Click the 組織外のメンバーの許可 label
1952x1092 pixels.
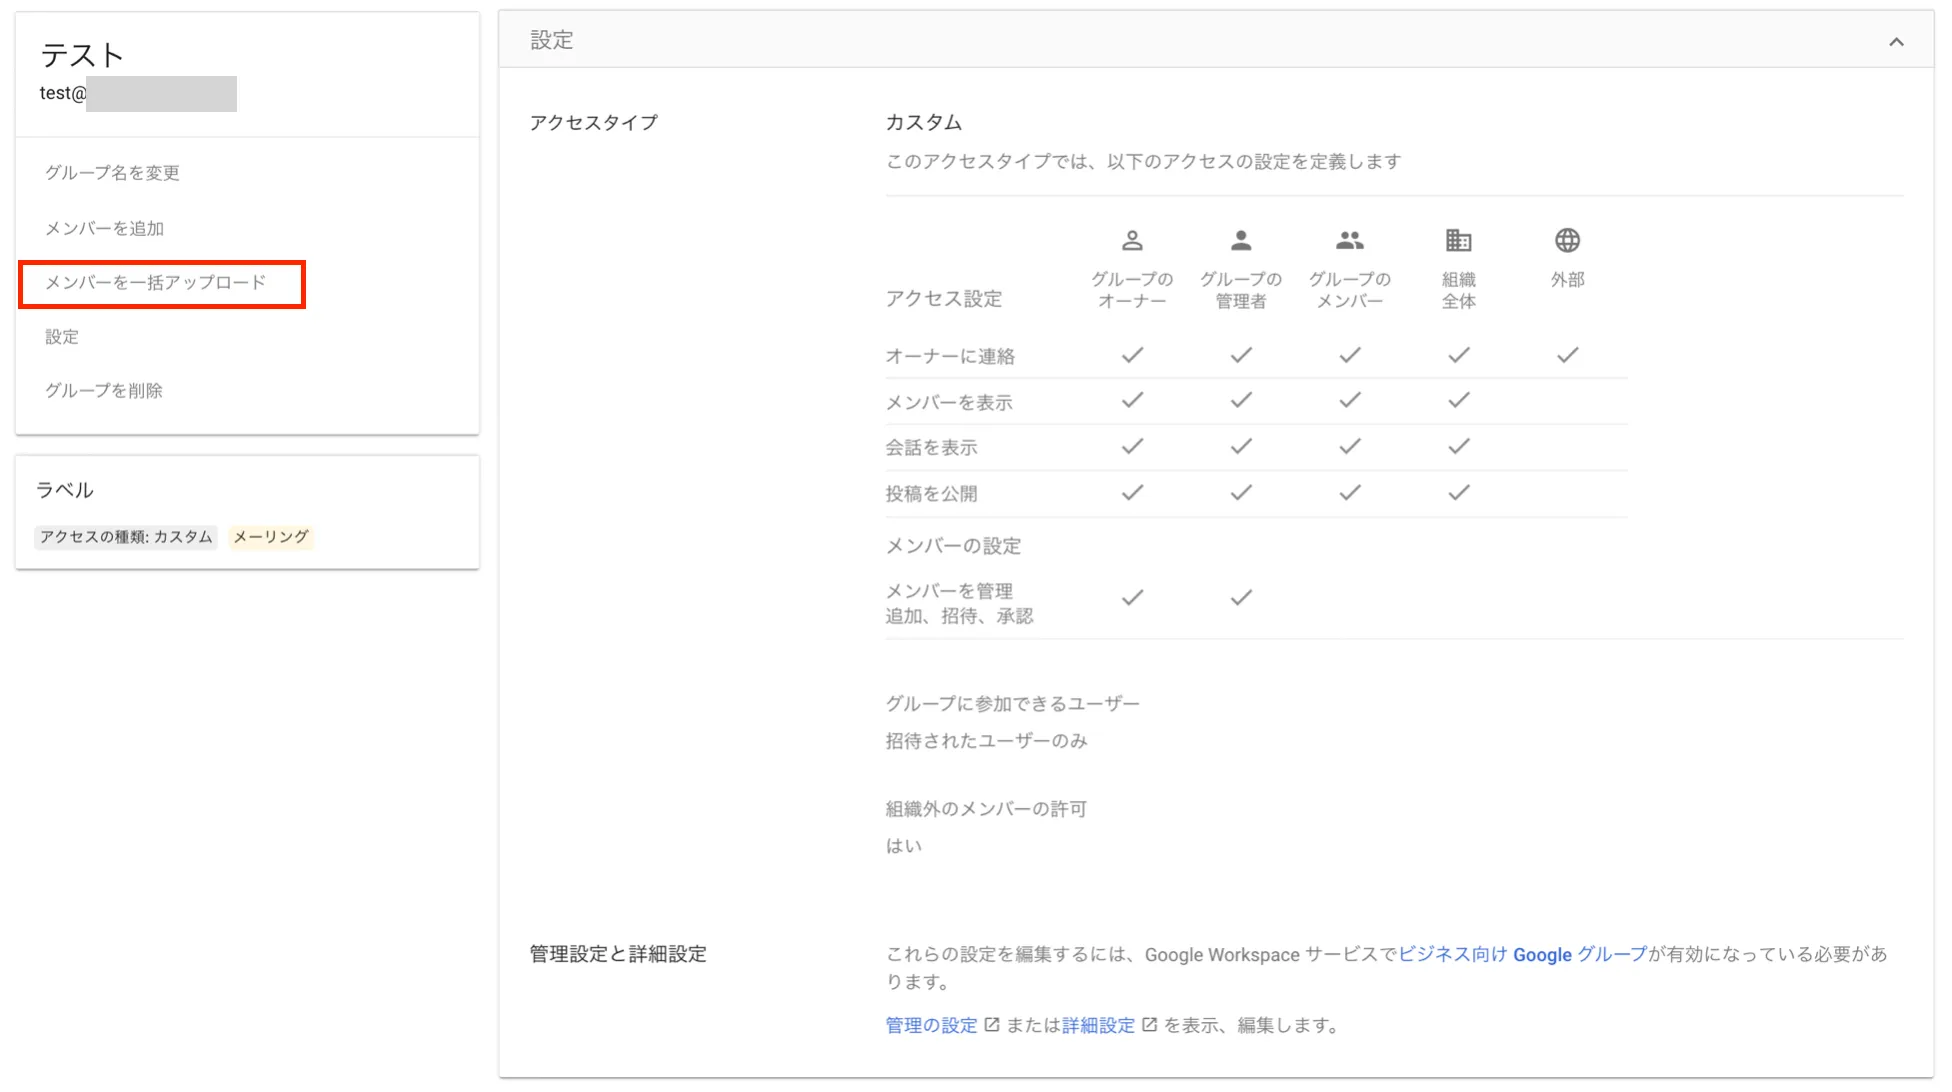point(986,809)
